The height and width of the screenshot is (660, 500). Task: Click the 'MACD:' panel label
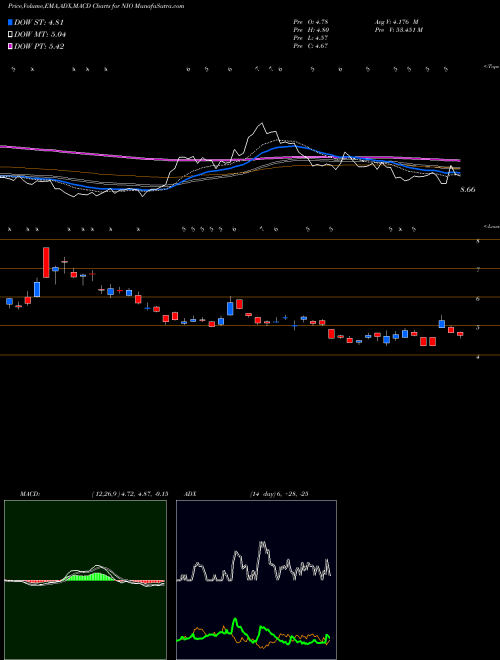pos(30,494)
